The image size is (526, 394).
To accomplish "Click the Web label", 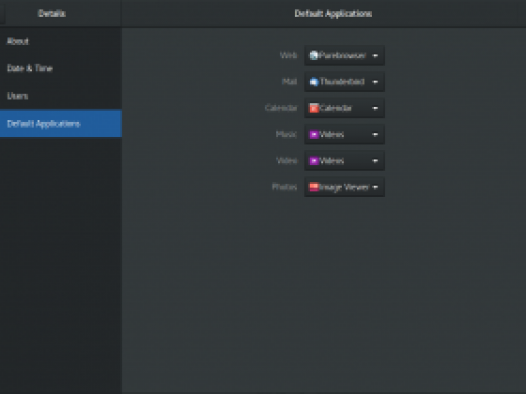I will (288, 55).
